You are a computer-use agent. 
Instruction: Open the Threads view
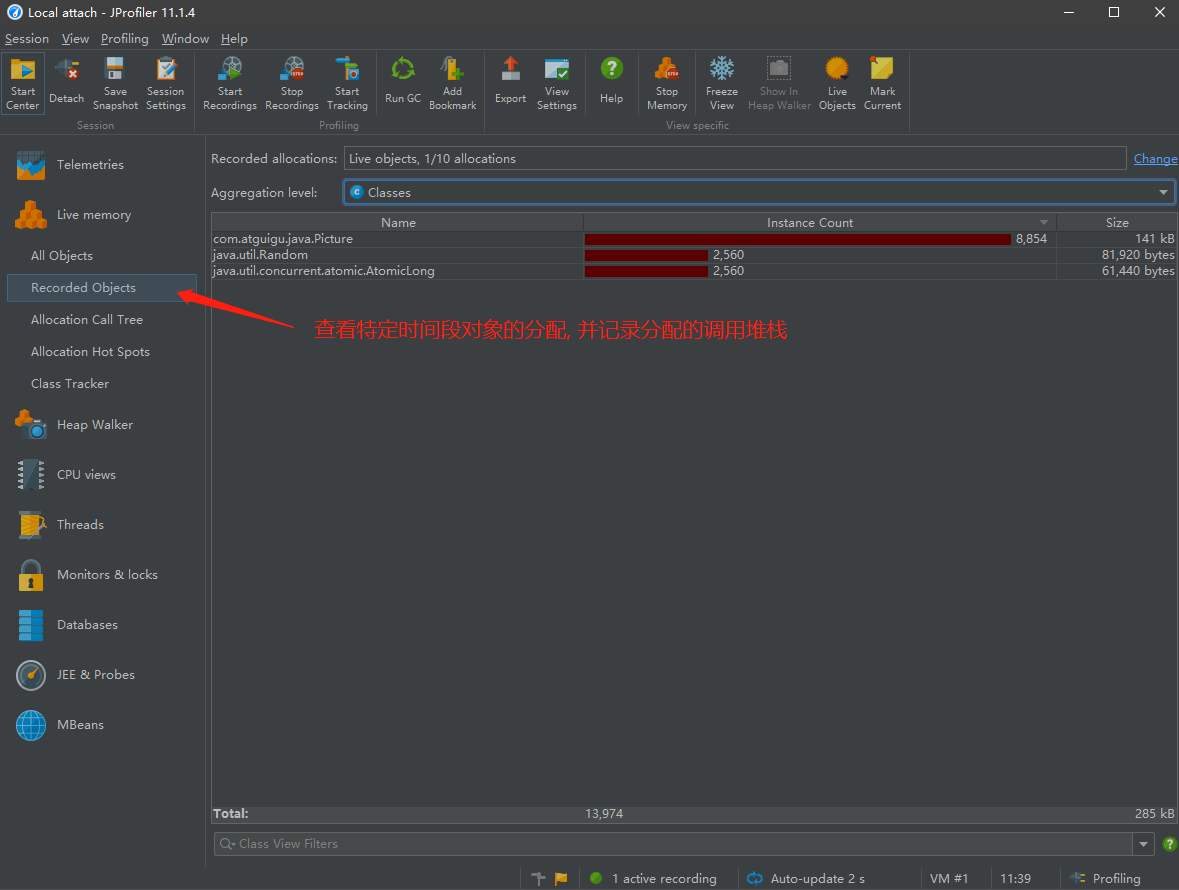point(79,524)
